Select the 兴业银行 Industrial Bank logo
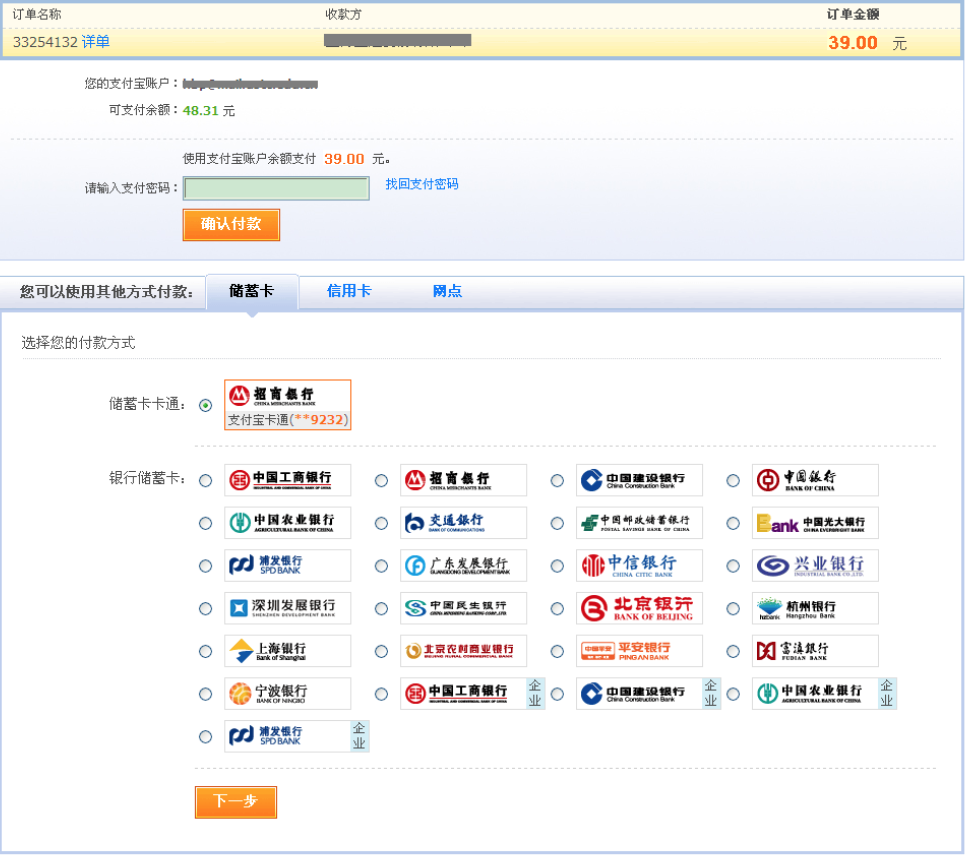Image resolution: width=967 pixels, height=855 pixels. pos(814,566)
